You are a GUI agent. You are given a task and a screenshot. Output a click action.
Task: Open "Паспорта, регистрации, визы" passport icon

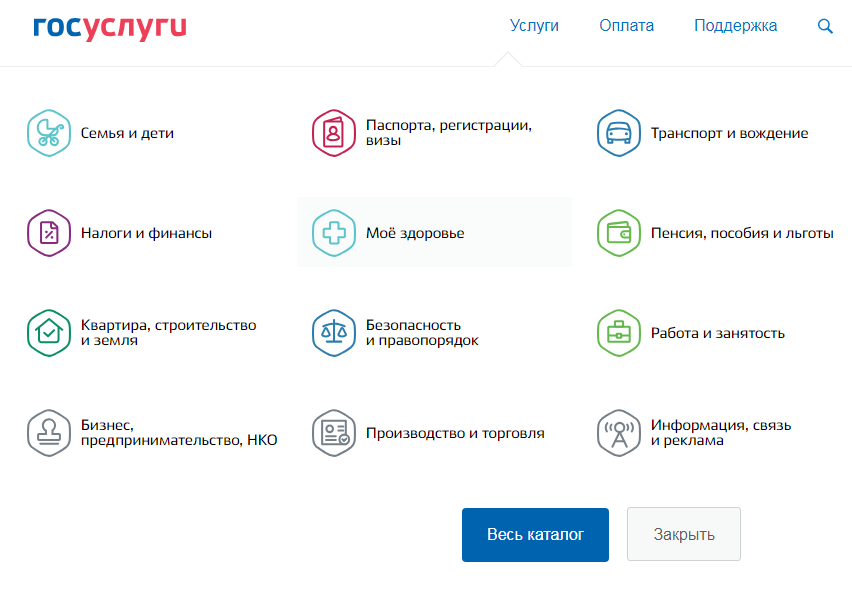pos(334,132)
